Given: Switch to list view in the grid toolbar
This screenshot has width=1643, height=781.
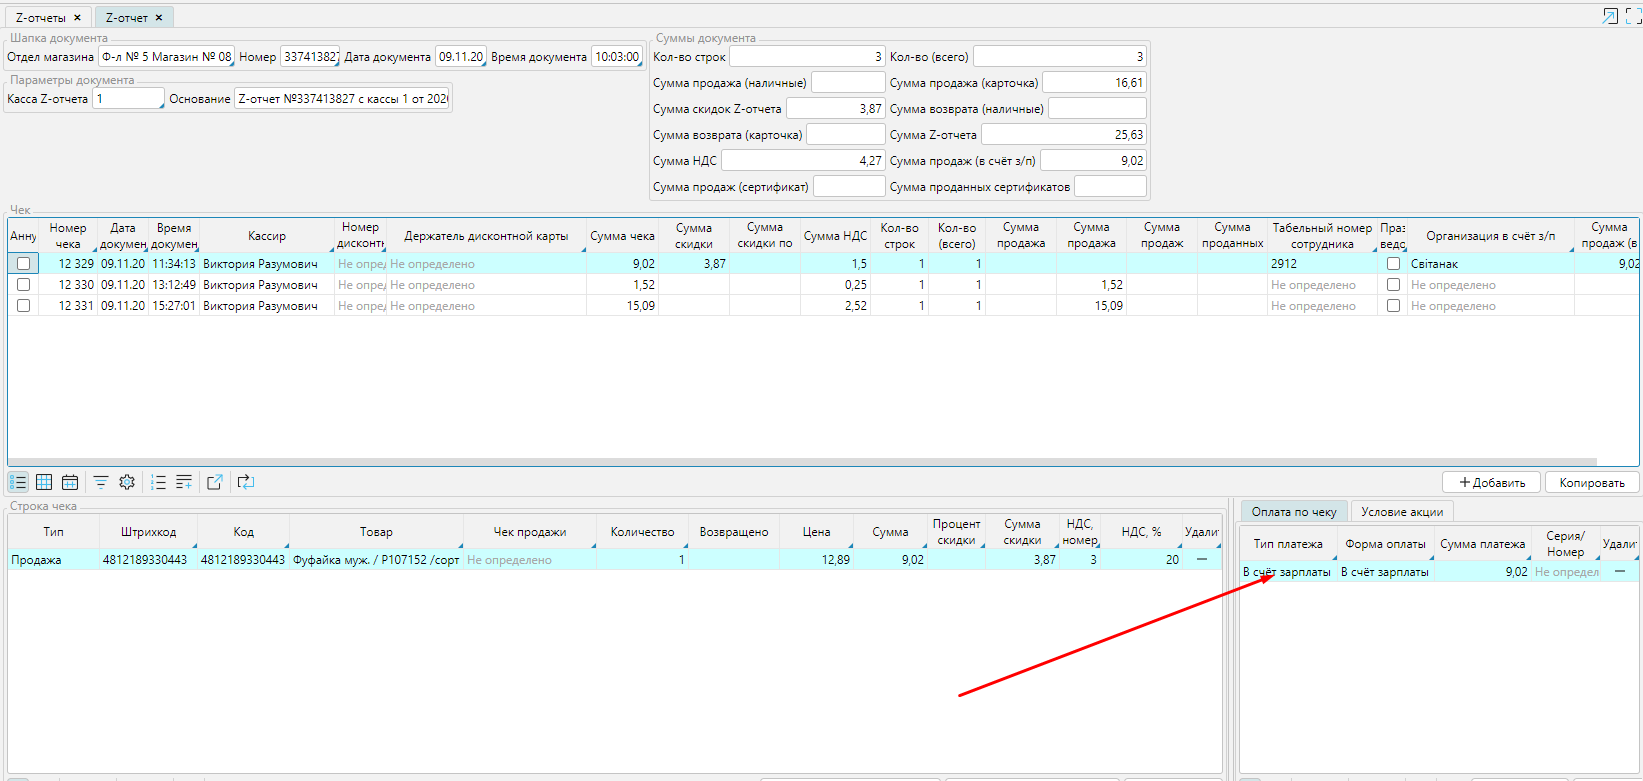Looking at the screenshot, I should coord(18,482).
